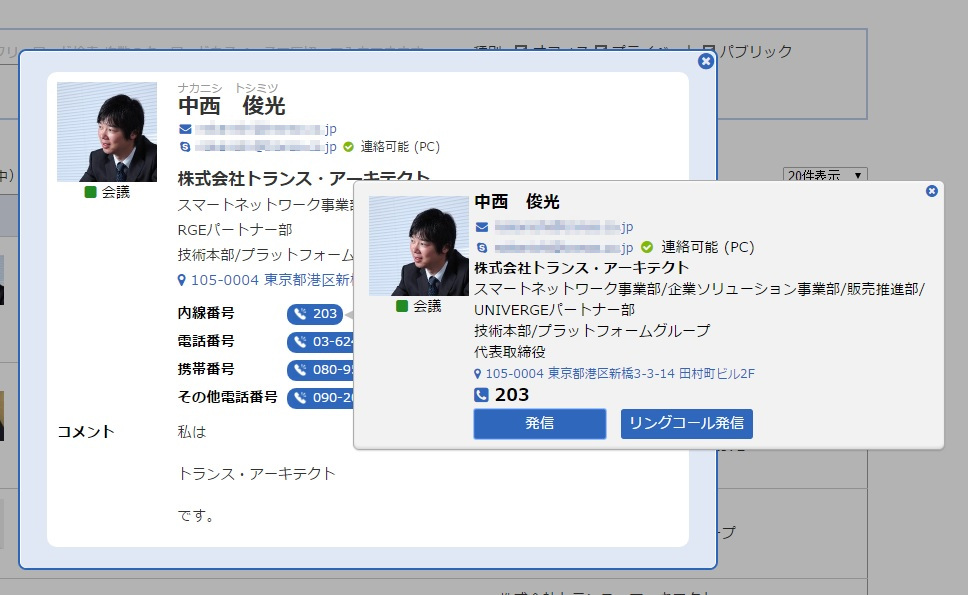Open the address link in the call popup
968x595 pixels.
pos(620,373)
